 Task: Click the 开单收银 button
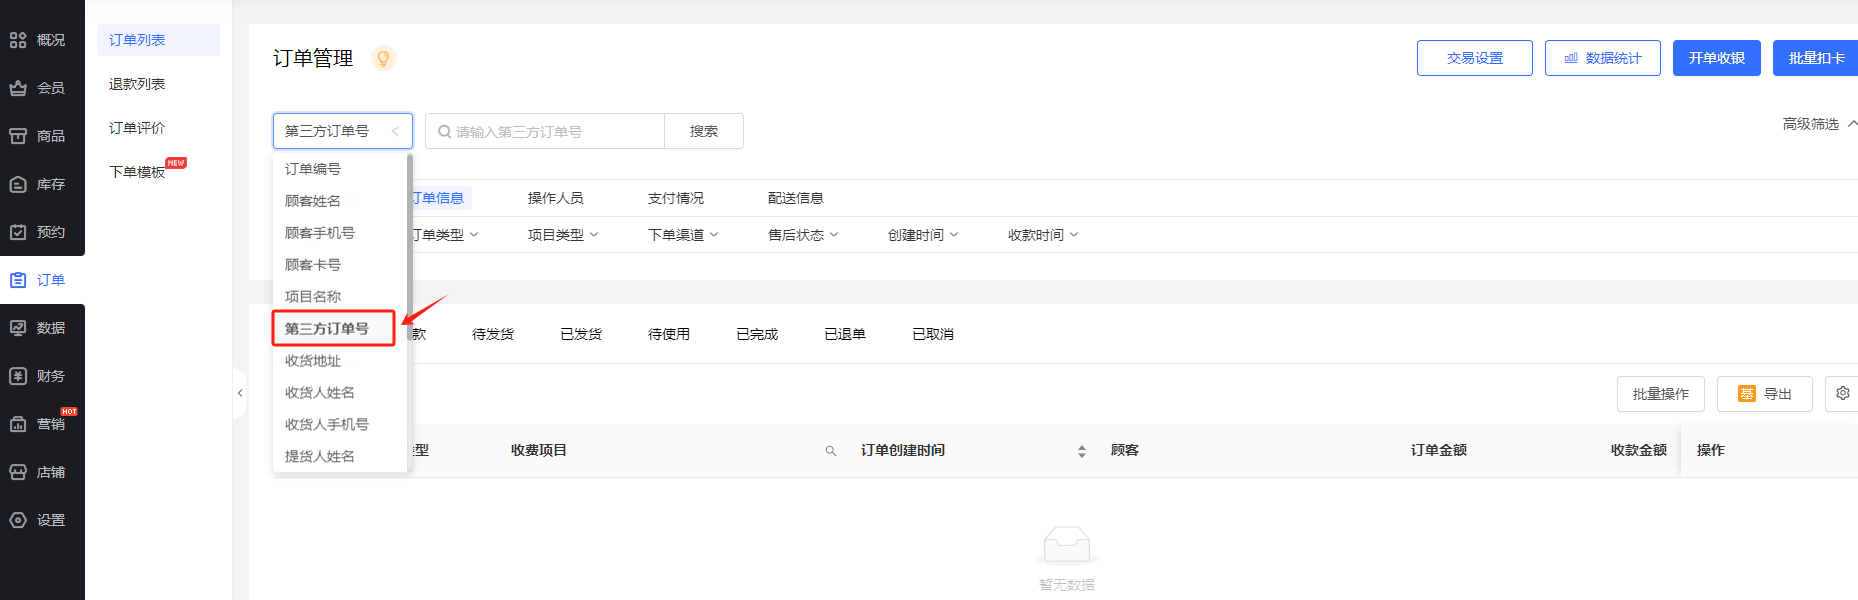(x=1716, y=58)
